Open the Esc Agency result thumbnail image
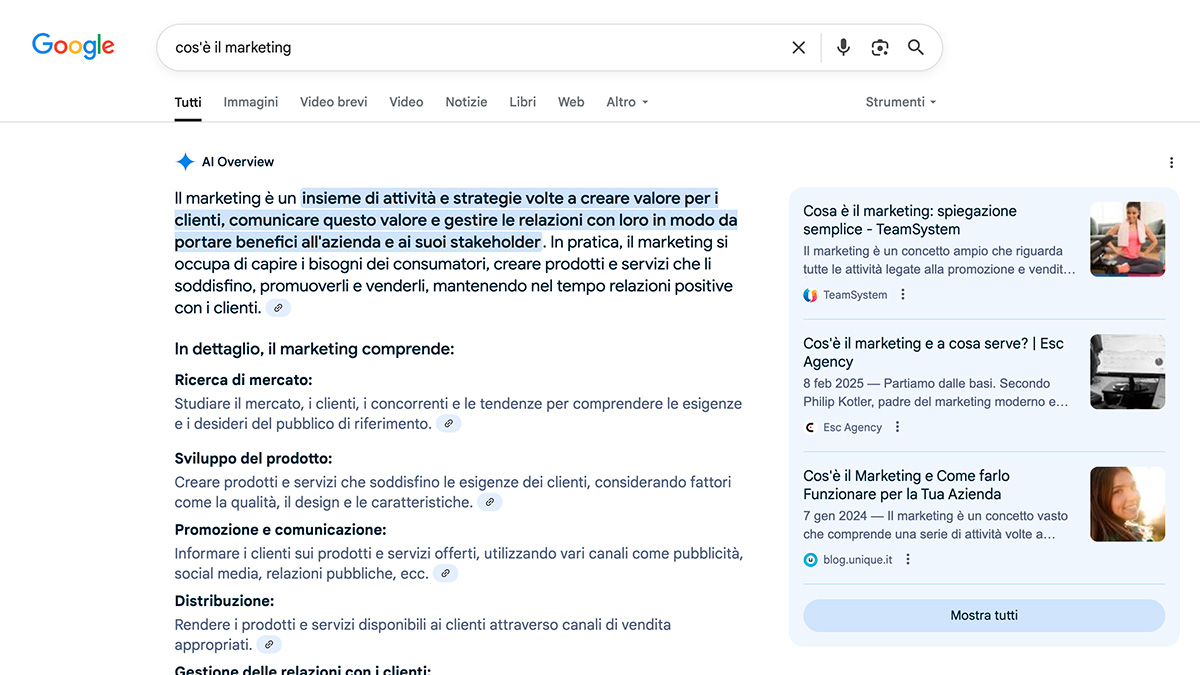The width and height of the screenshot is (1200, 675). 1127,371
